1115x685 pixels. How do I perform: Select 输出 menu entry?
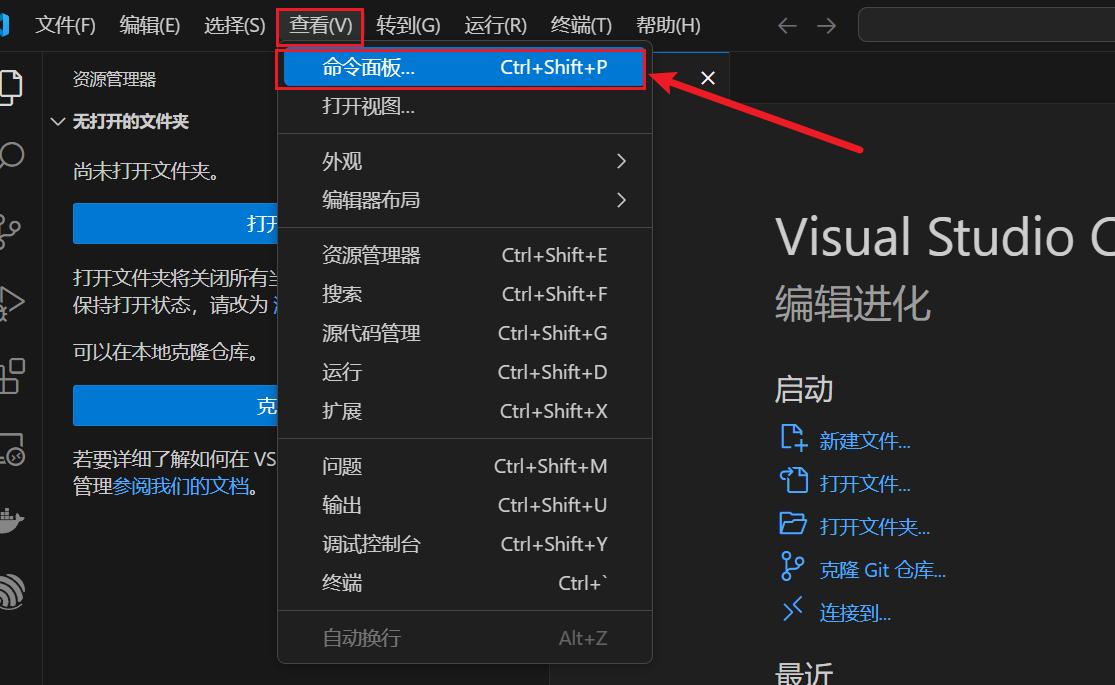(x=464, y=506)
